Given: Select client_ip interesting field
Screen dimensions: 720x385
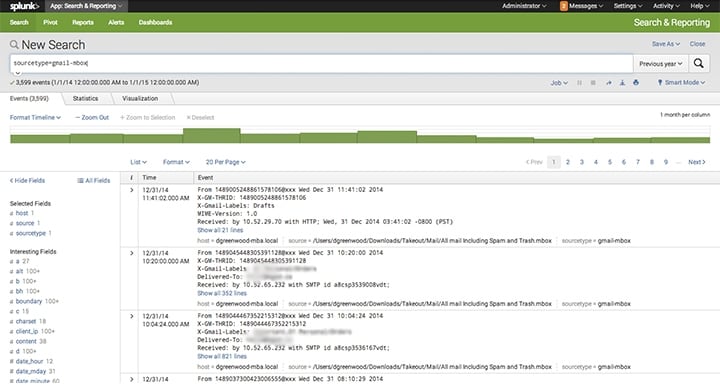Looking at the screenshot, I should pos(27,331).
